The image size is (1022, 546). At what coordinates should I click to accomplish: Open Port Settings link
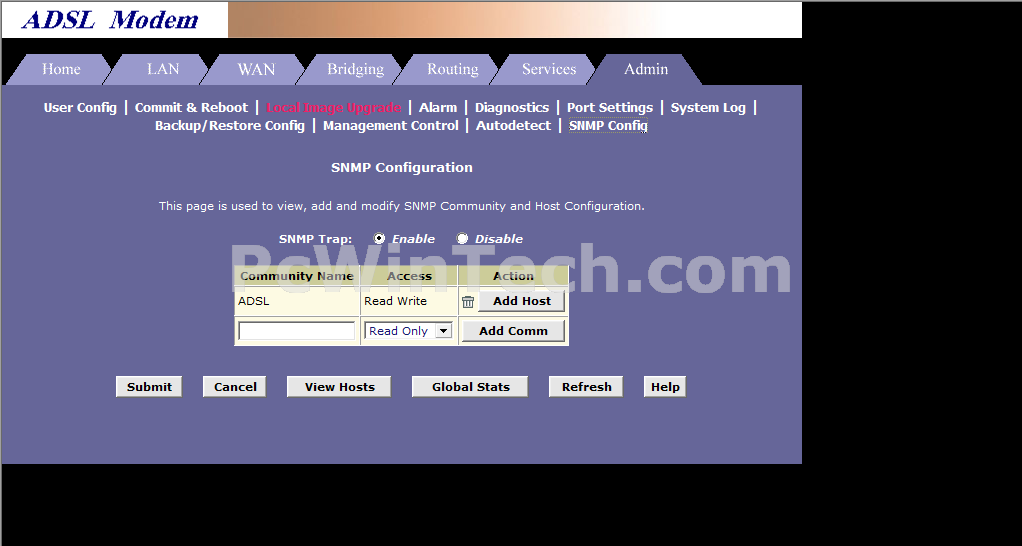coord(609,108)
